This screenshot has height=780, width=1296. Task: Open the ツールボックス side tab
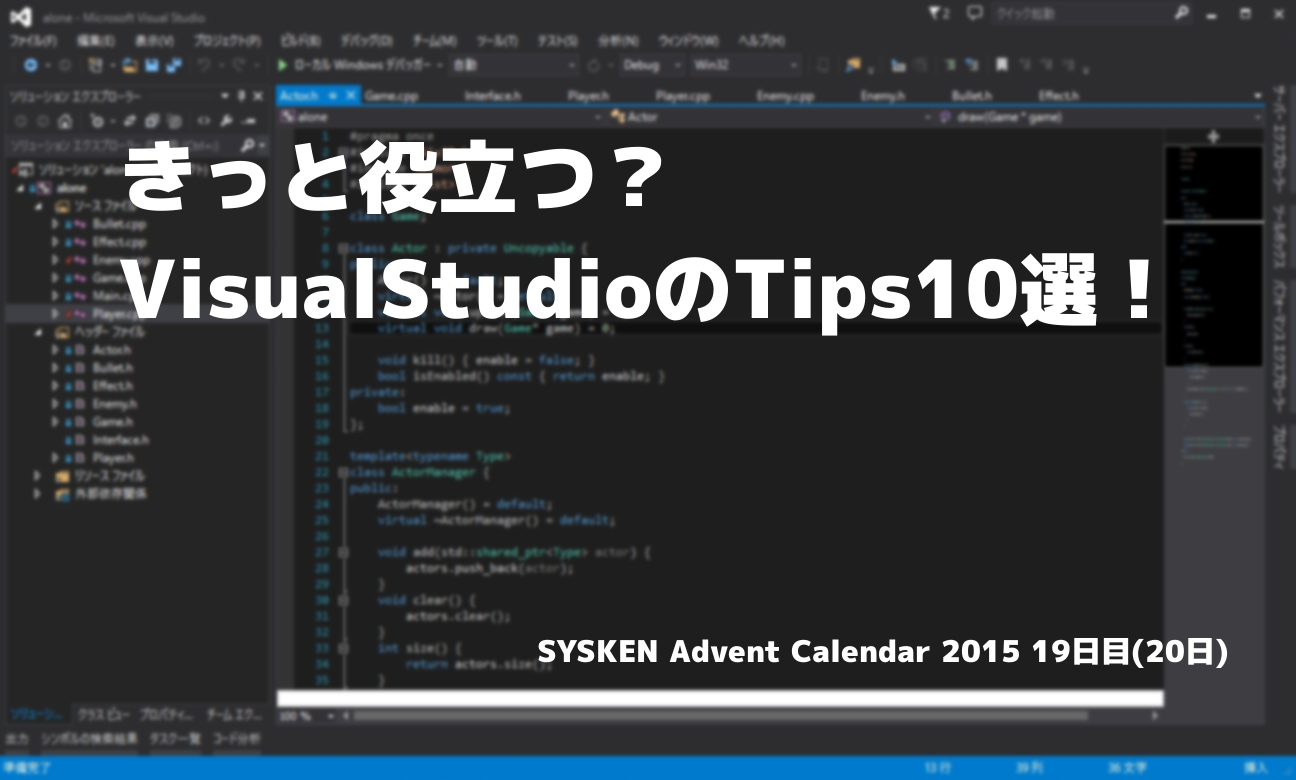point(1279,236)
